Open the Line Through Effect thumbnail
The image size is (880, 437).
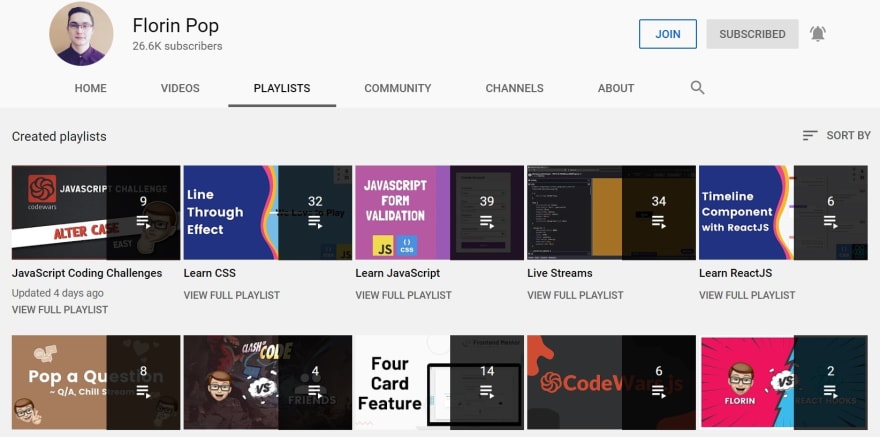tap(268, 213)
